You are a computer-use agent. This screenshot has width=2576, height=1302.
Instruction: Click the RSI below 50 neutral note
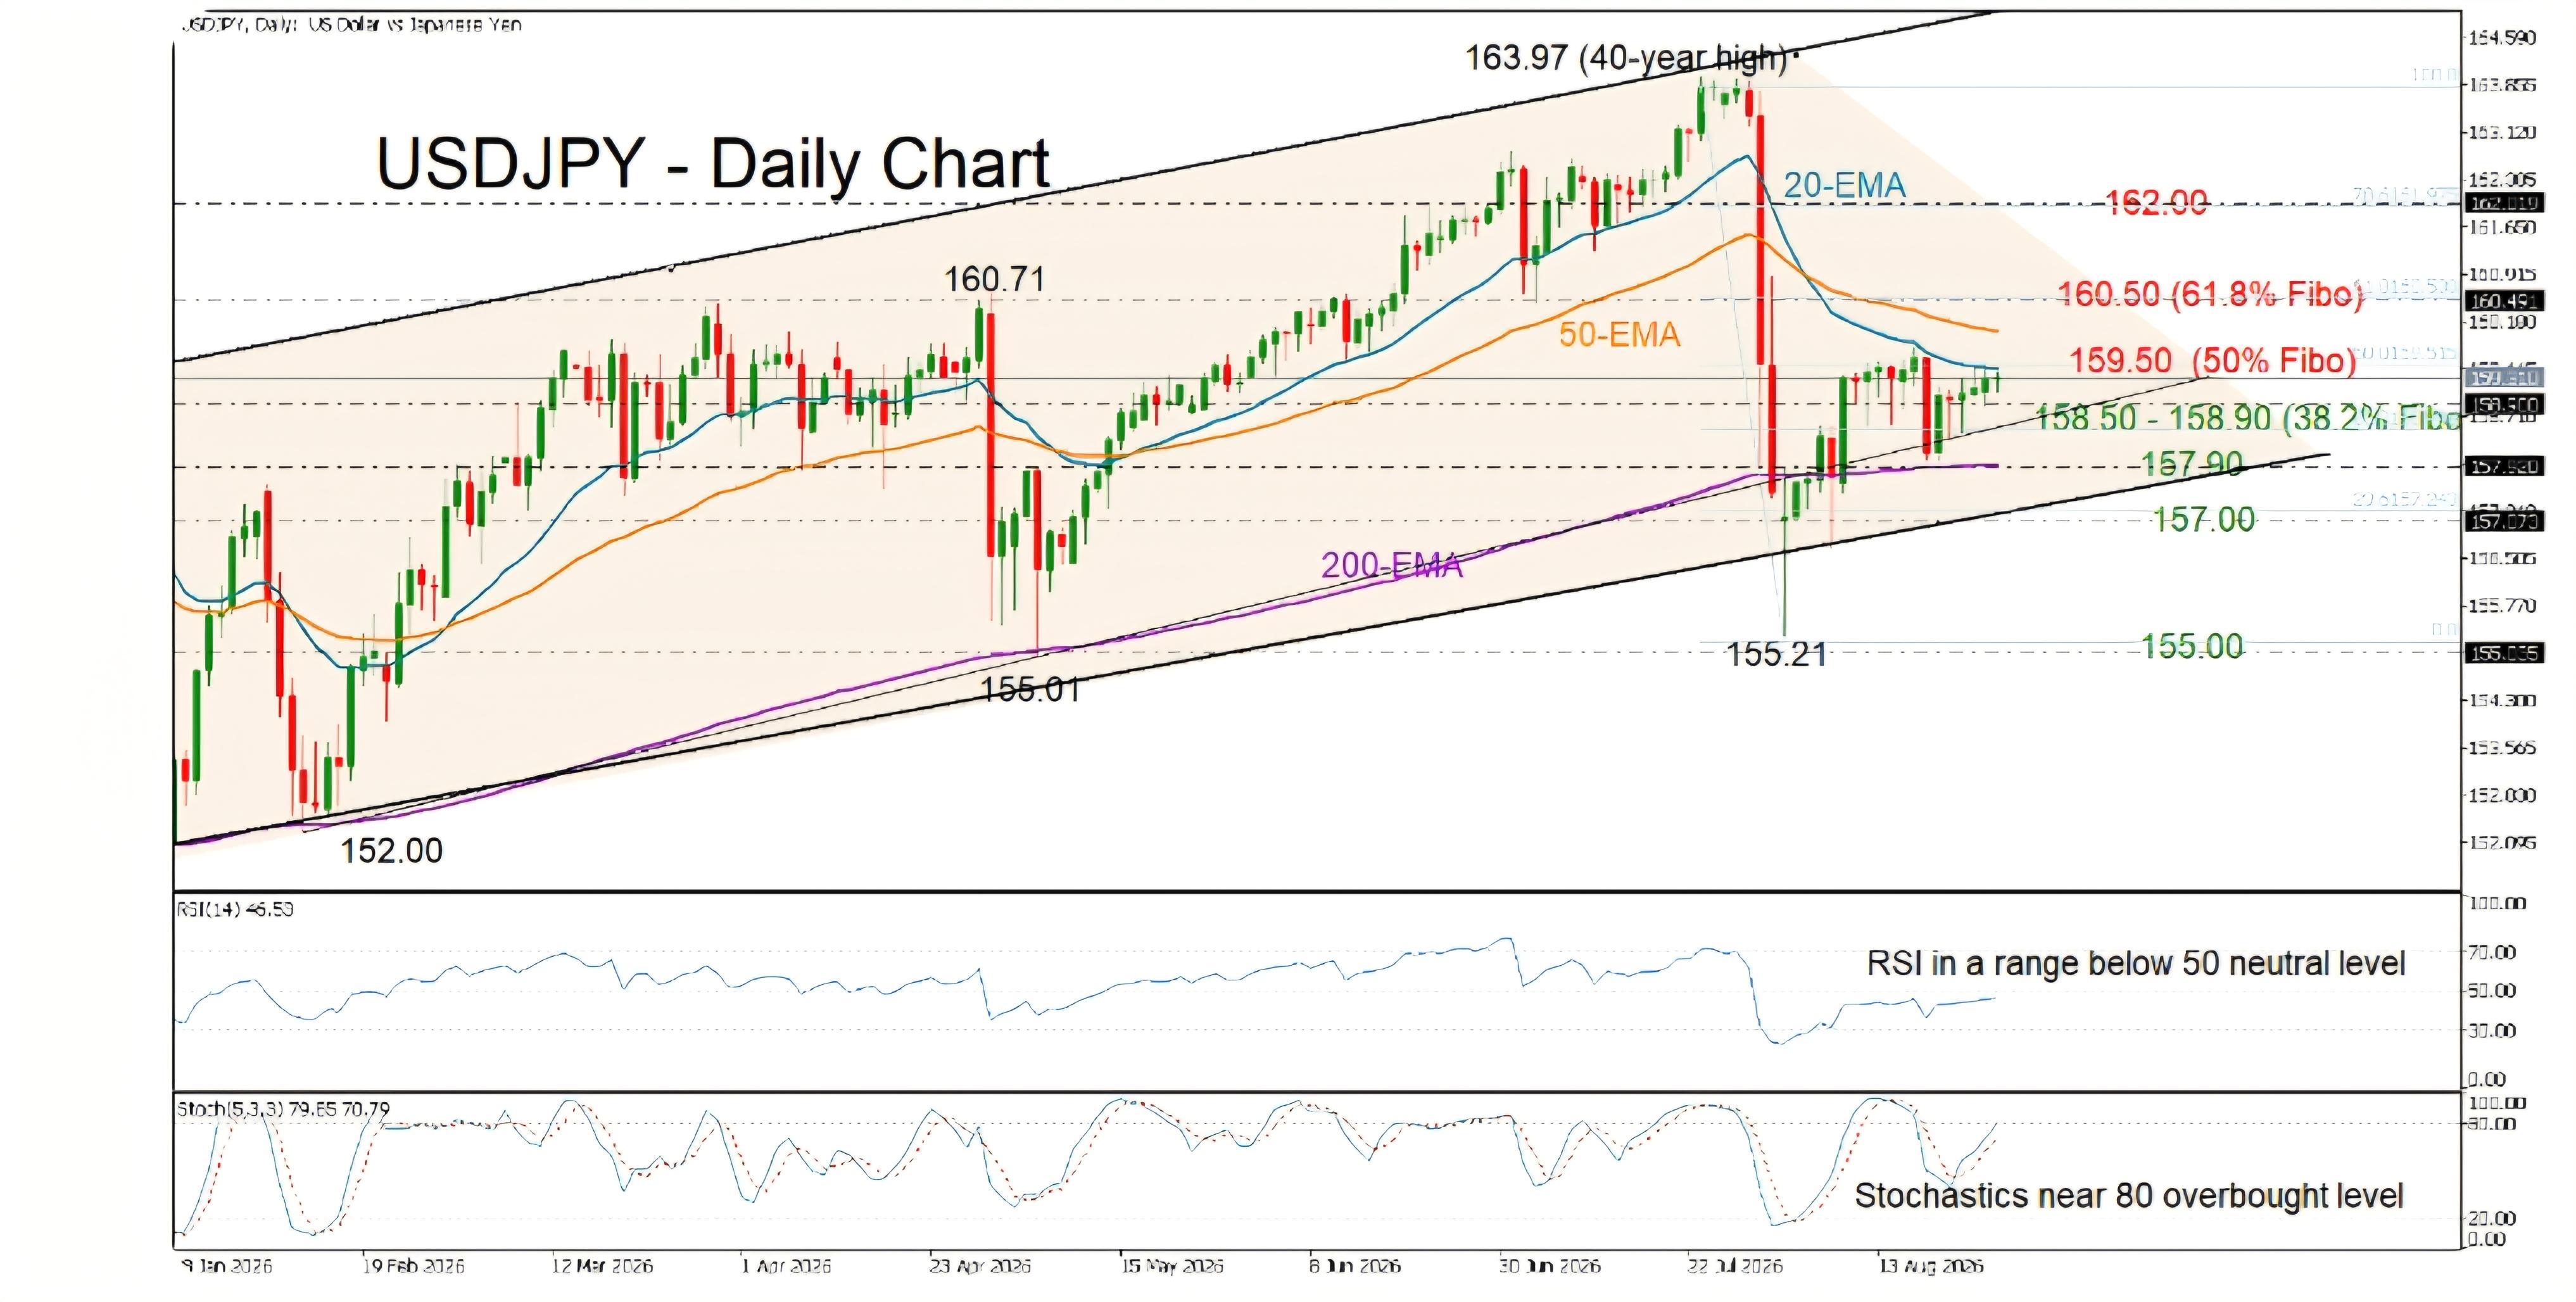pos(2136,964)
